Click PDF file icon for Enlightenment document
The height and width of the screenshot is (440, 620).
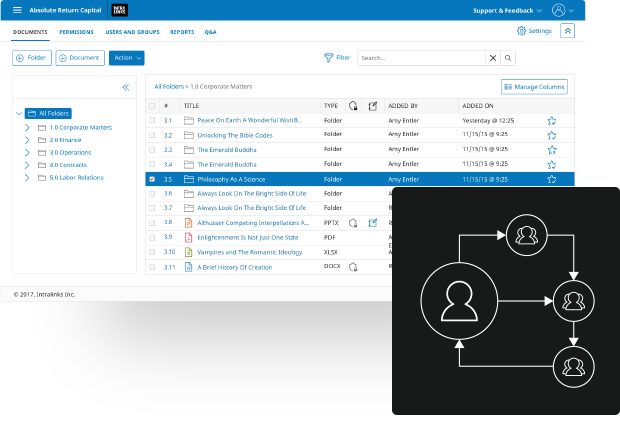point(189,238)
